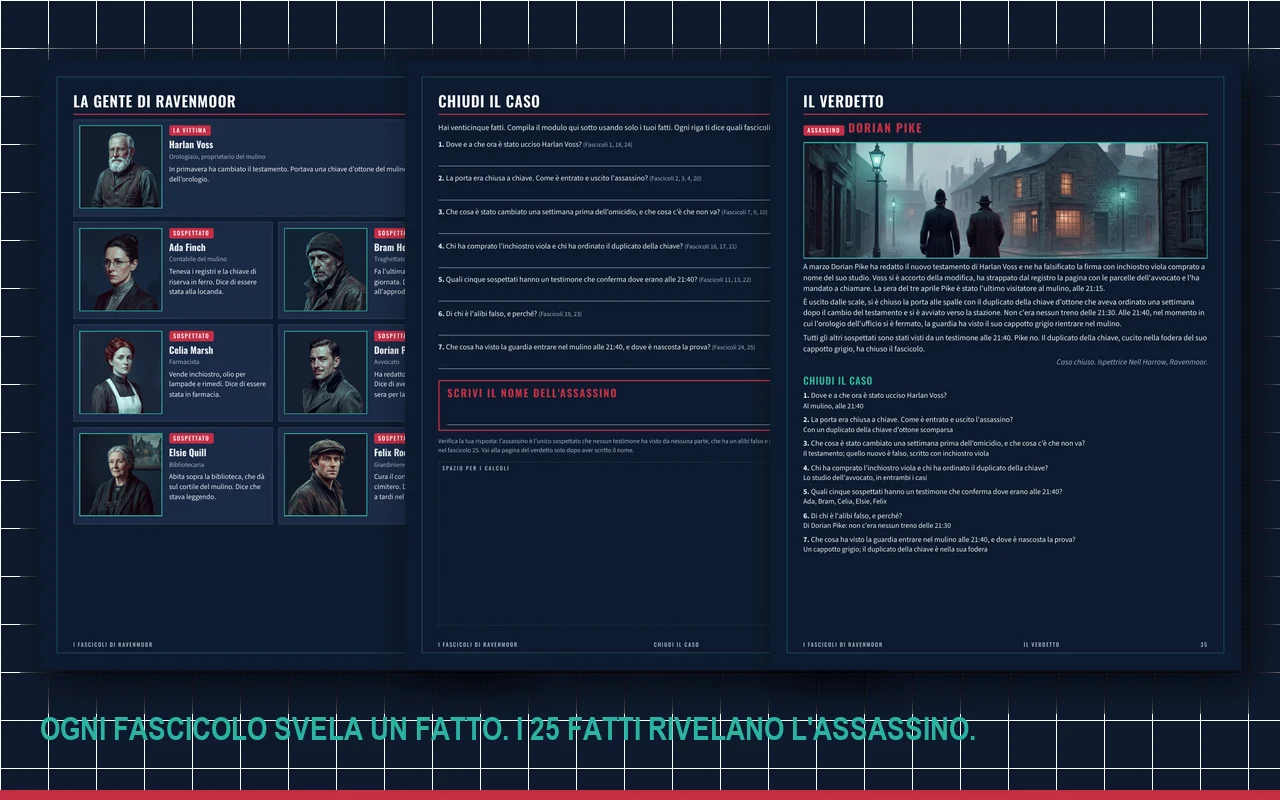Open Ada Finch's portrait
The image size is (1280, 800).
121,270
